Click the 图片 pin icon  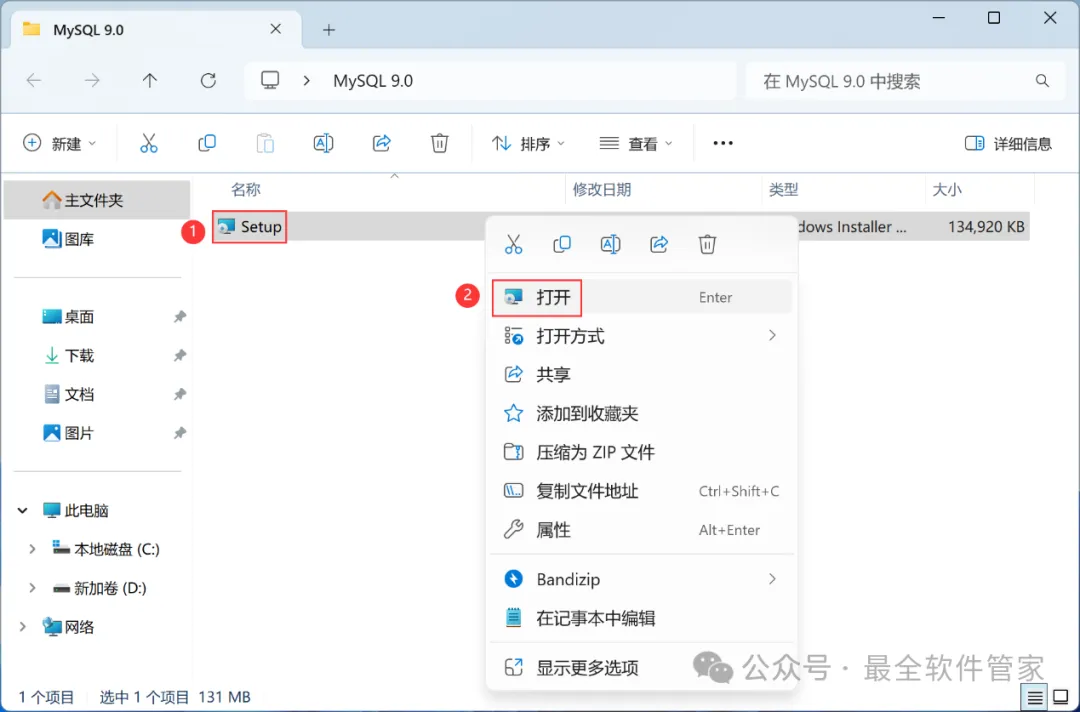[179, 433]
